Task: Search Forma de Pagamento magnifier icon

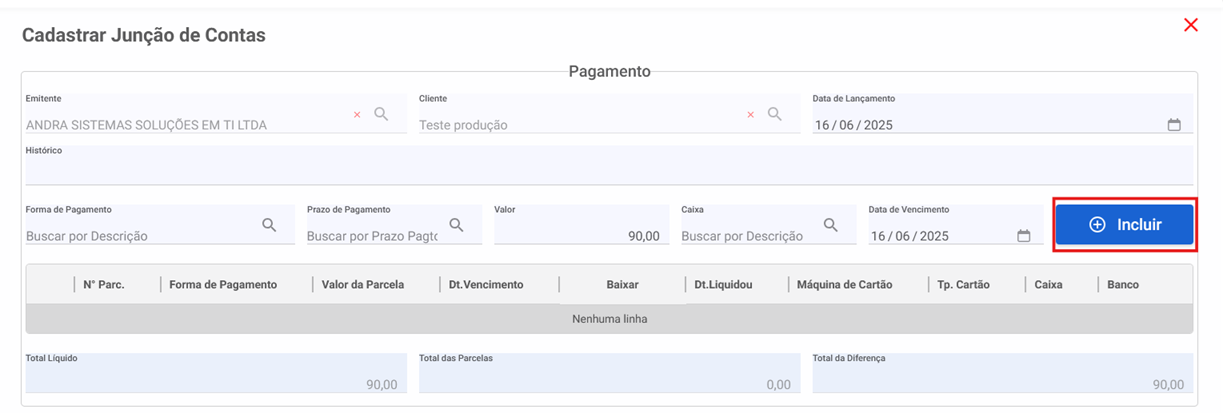Action: click(x=269, y=225)
